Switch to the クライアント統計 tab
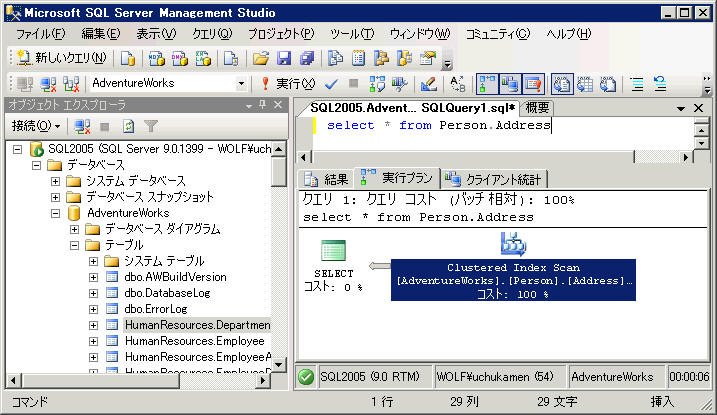 pyautogui.click(x=493, y=179)
